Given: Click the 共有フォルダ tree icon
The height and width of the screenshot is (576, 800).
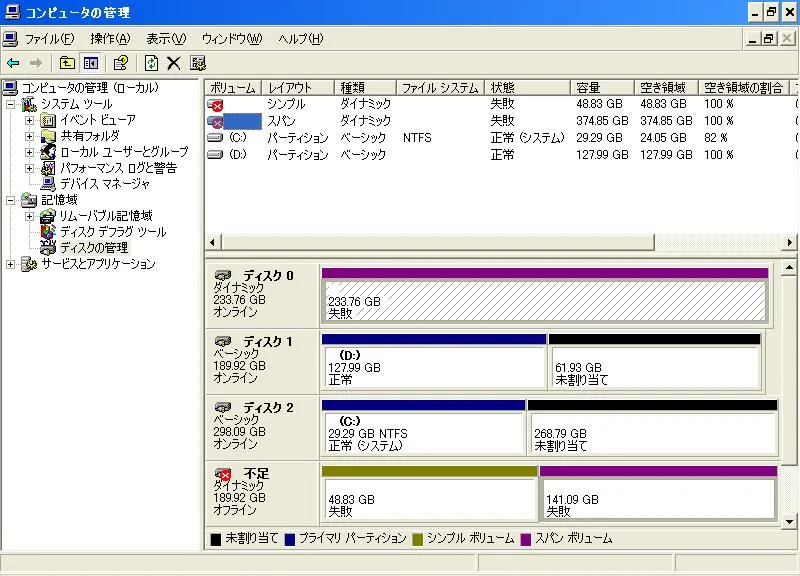Looking at the screenshot, I should (48, 136).
